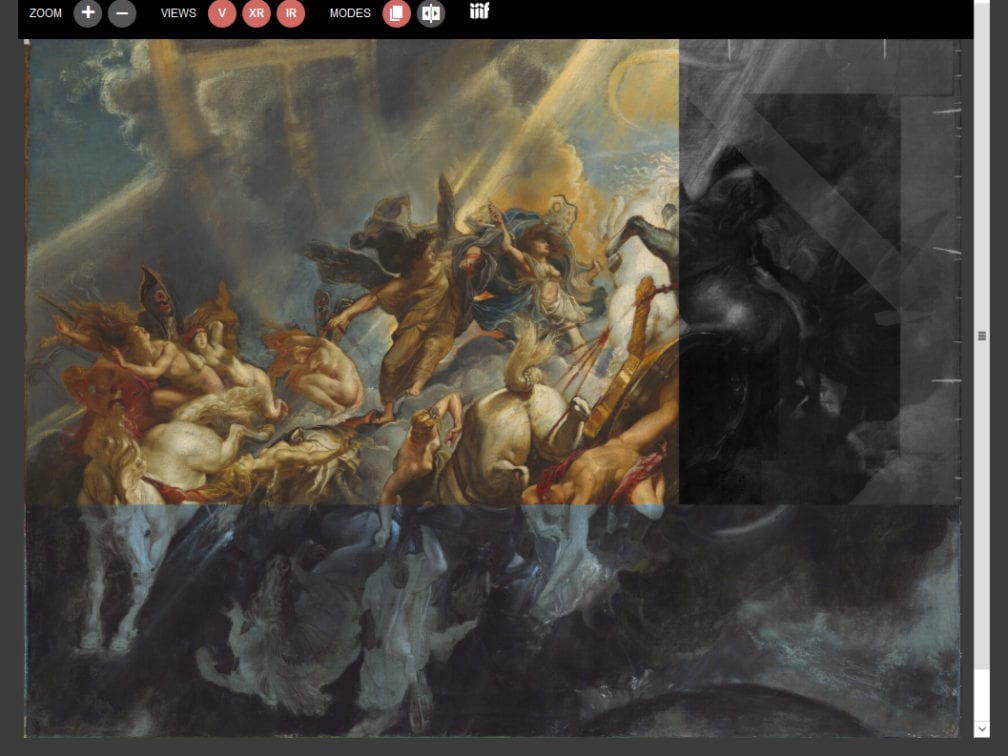Grab the scrollbar grip handle

[x=981, y=336]
